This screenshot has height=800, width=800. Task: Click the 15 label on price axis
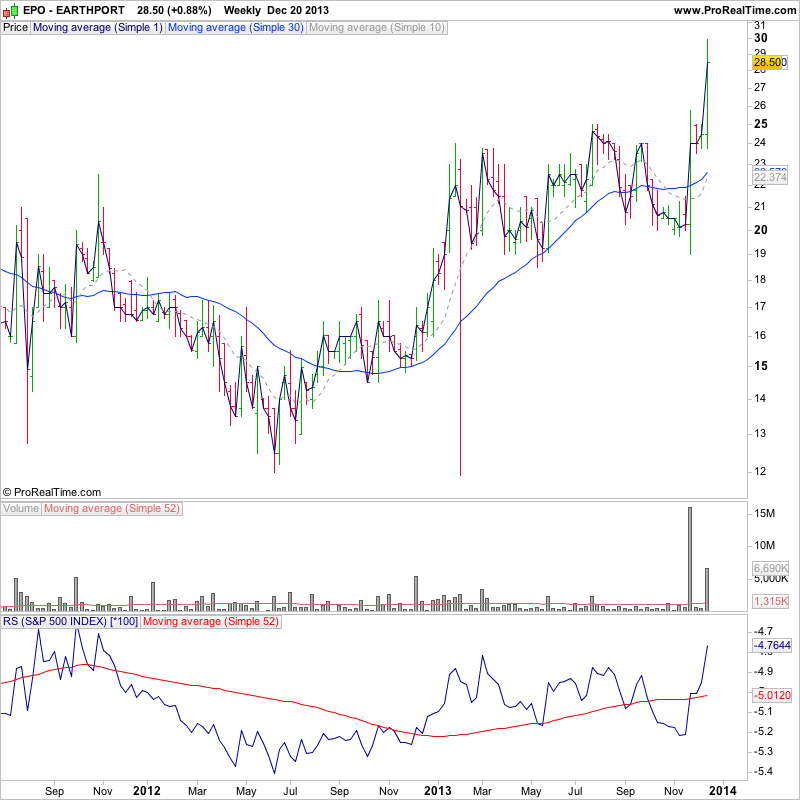(x=760, y=366)
